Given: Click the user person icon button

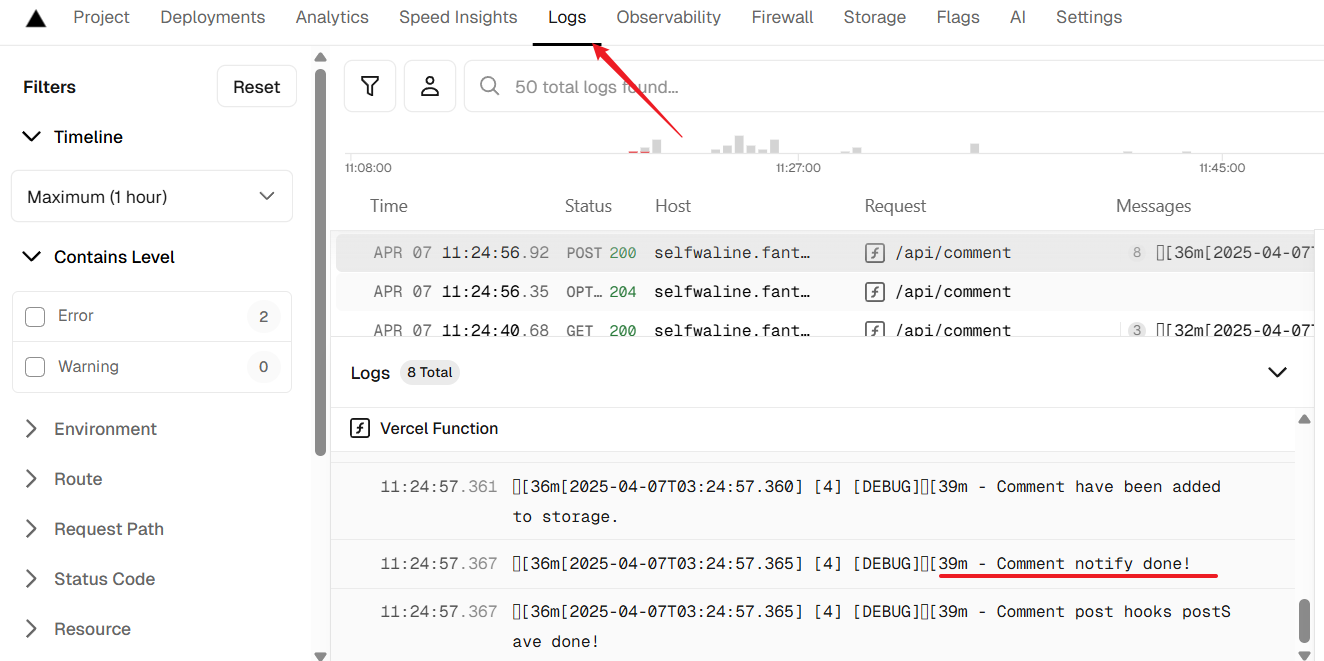Looking at the screenshot, I should point(430,86).
